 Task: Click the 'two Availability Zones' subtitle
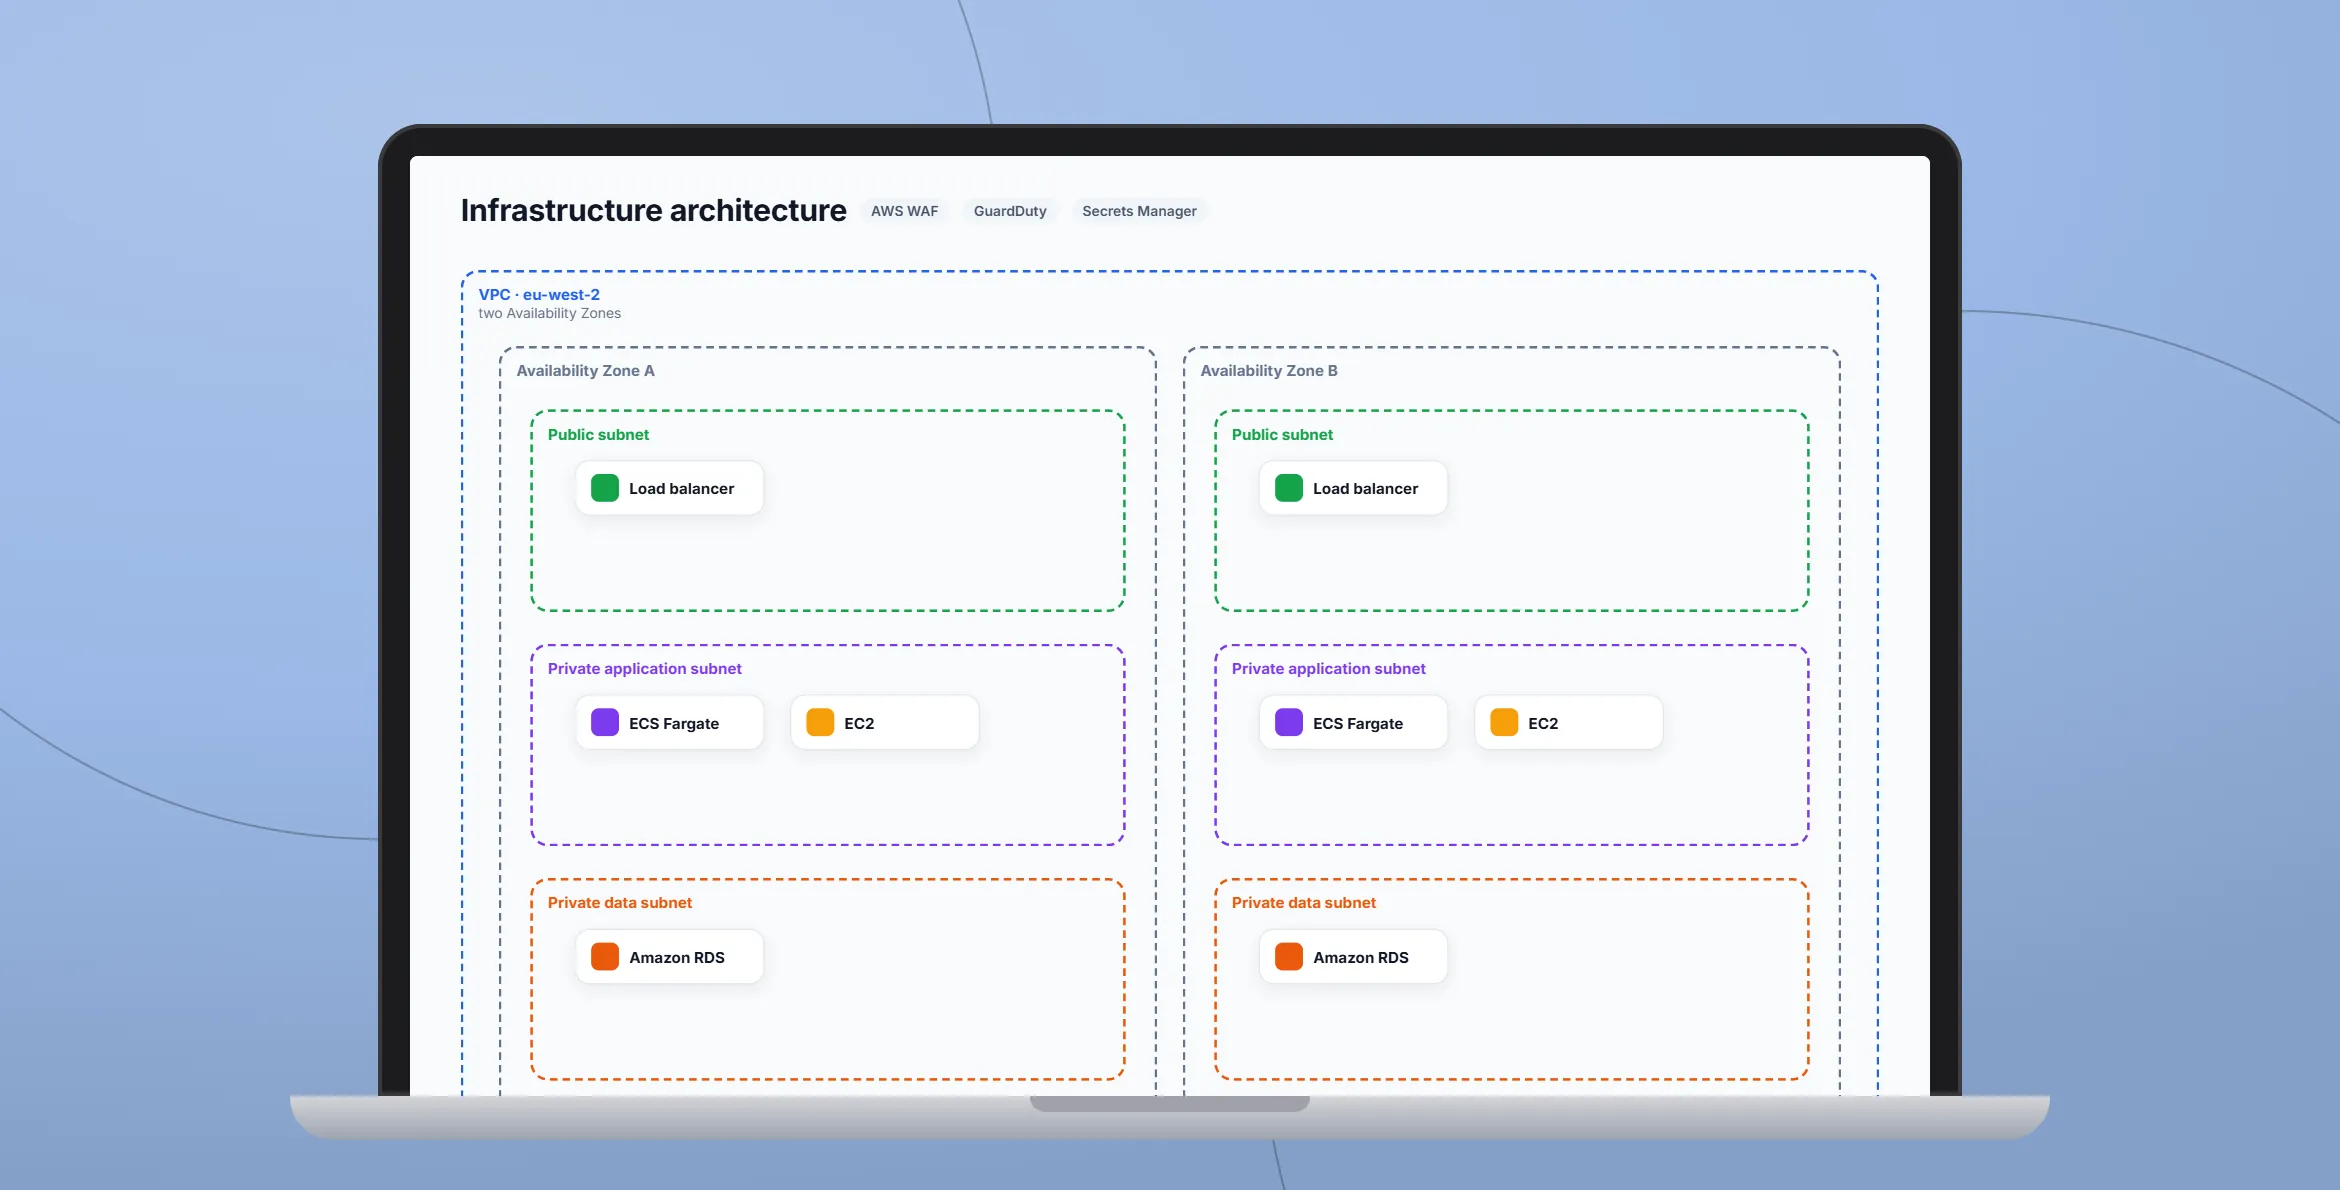(x=549, y=313)
